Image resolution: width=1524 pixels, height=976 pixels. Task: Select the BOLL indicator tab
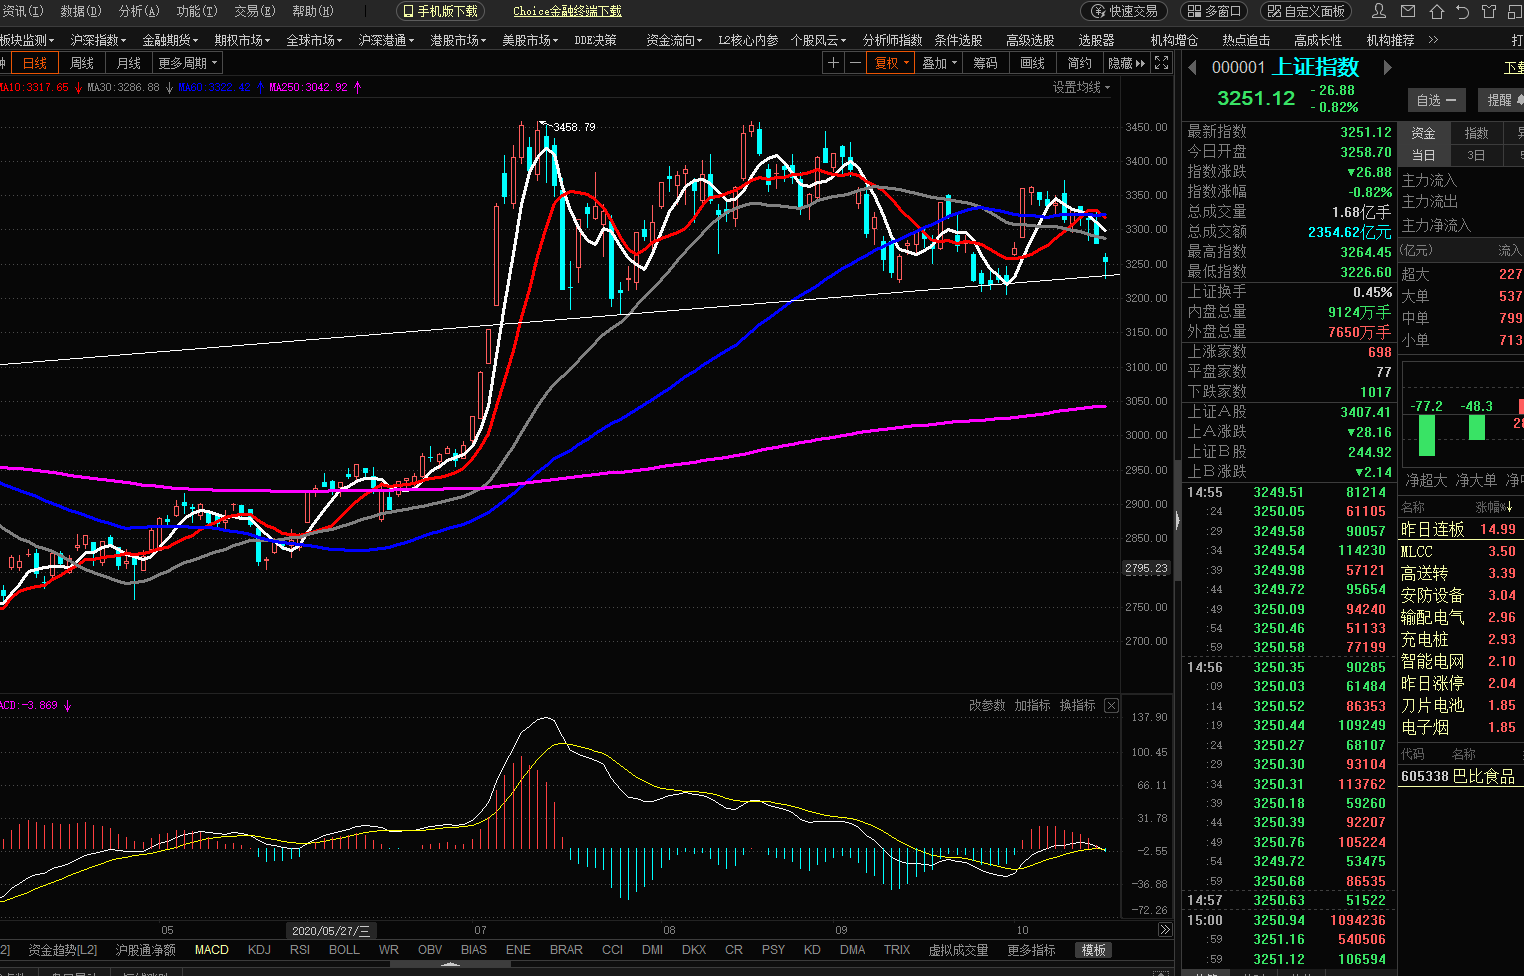[x=344, y=950]
